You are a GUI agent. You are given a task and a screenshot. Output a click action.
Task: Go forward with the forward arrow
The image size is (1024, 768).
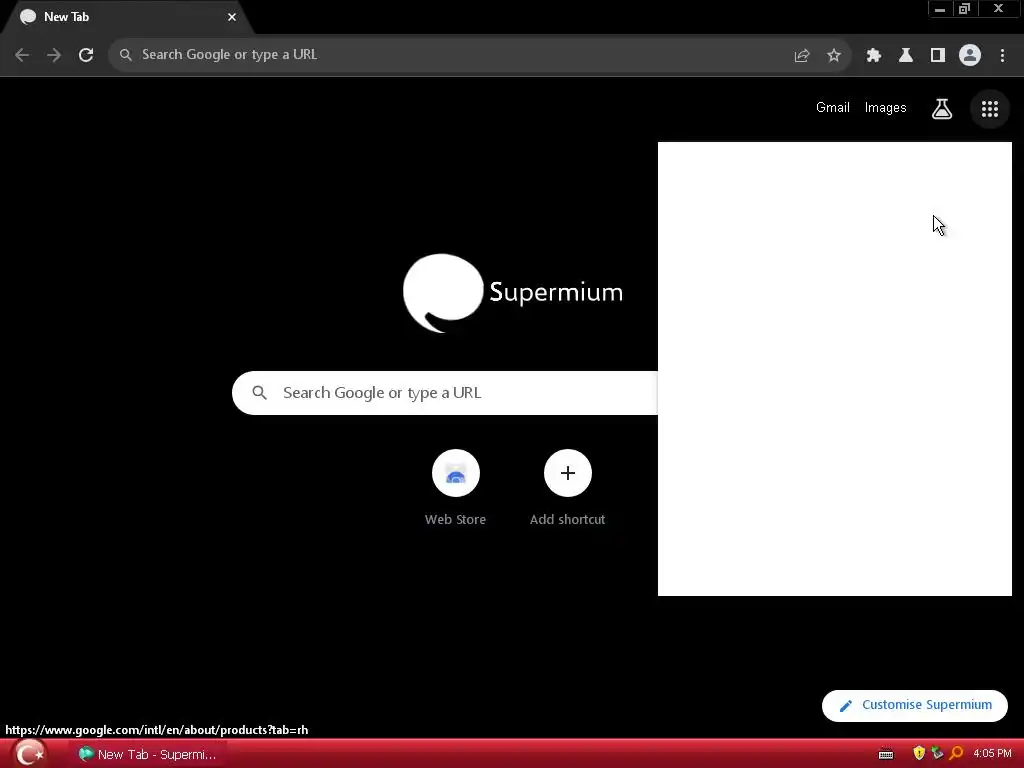click(54, 55)
